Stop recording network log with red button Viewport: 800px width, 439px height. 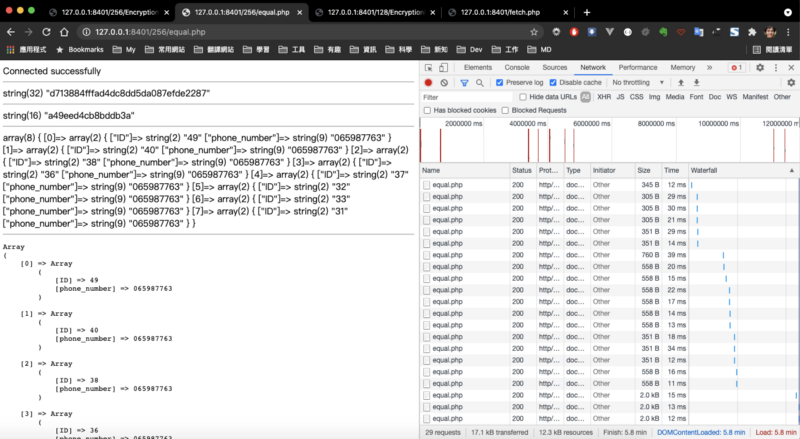click(428, 83)
